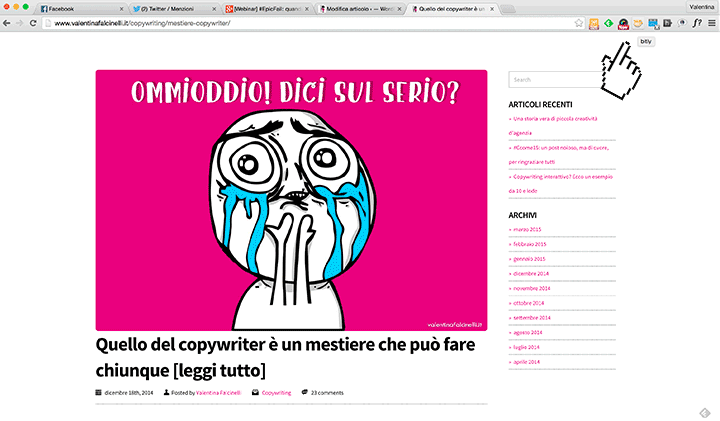Viewport: 720px width, 421px height.
Task: Reload the page with the refresh icon
Action: point(33,23)
